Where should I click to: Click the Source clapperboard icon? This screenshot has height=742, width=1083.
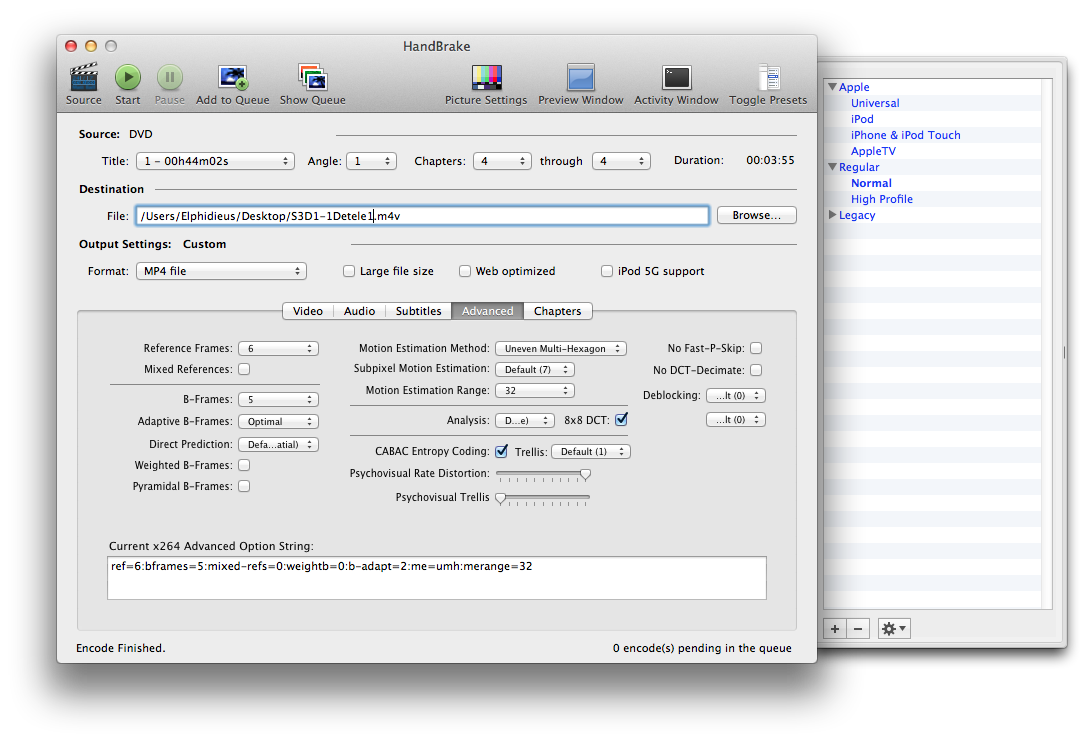click(84, 77)
